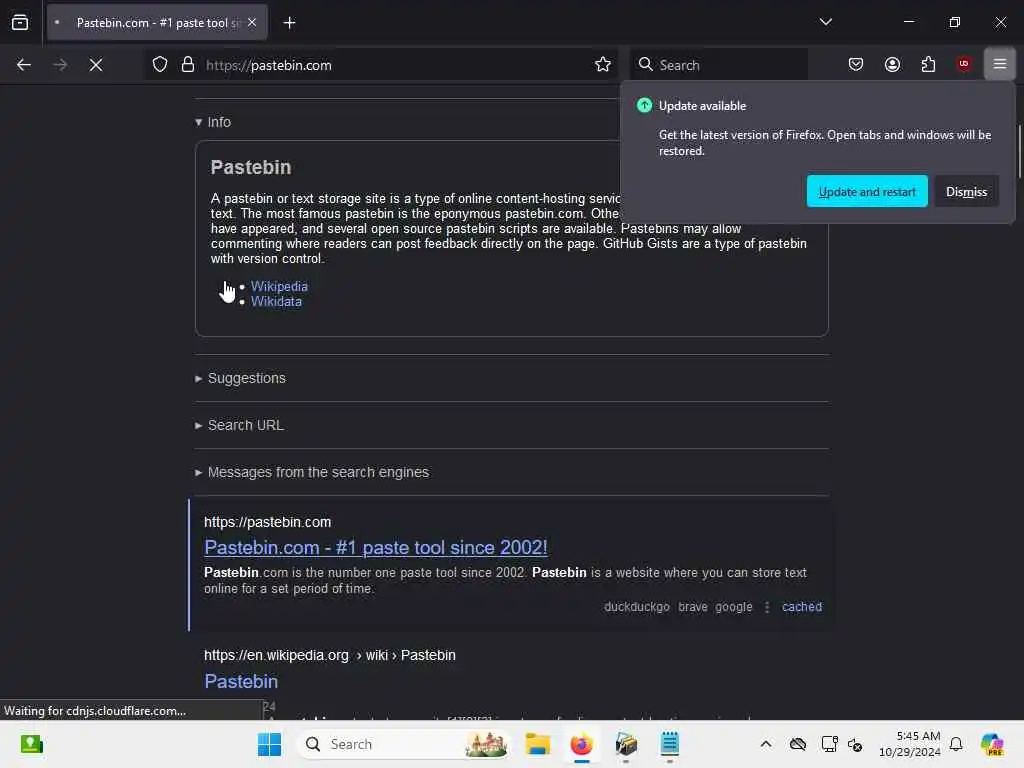Image resolution: width=1024 pixels, height=768 pixels.
Task: Open the Extensions puzzle icon
Action: (x=928, y=65)
